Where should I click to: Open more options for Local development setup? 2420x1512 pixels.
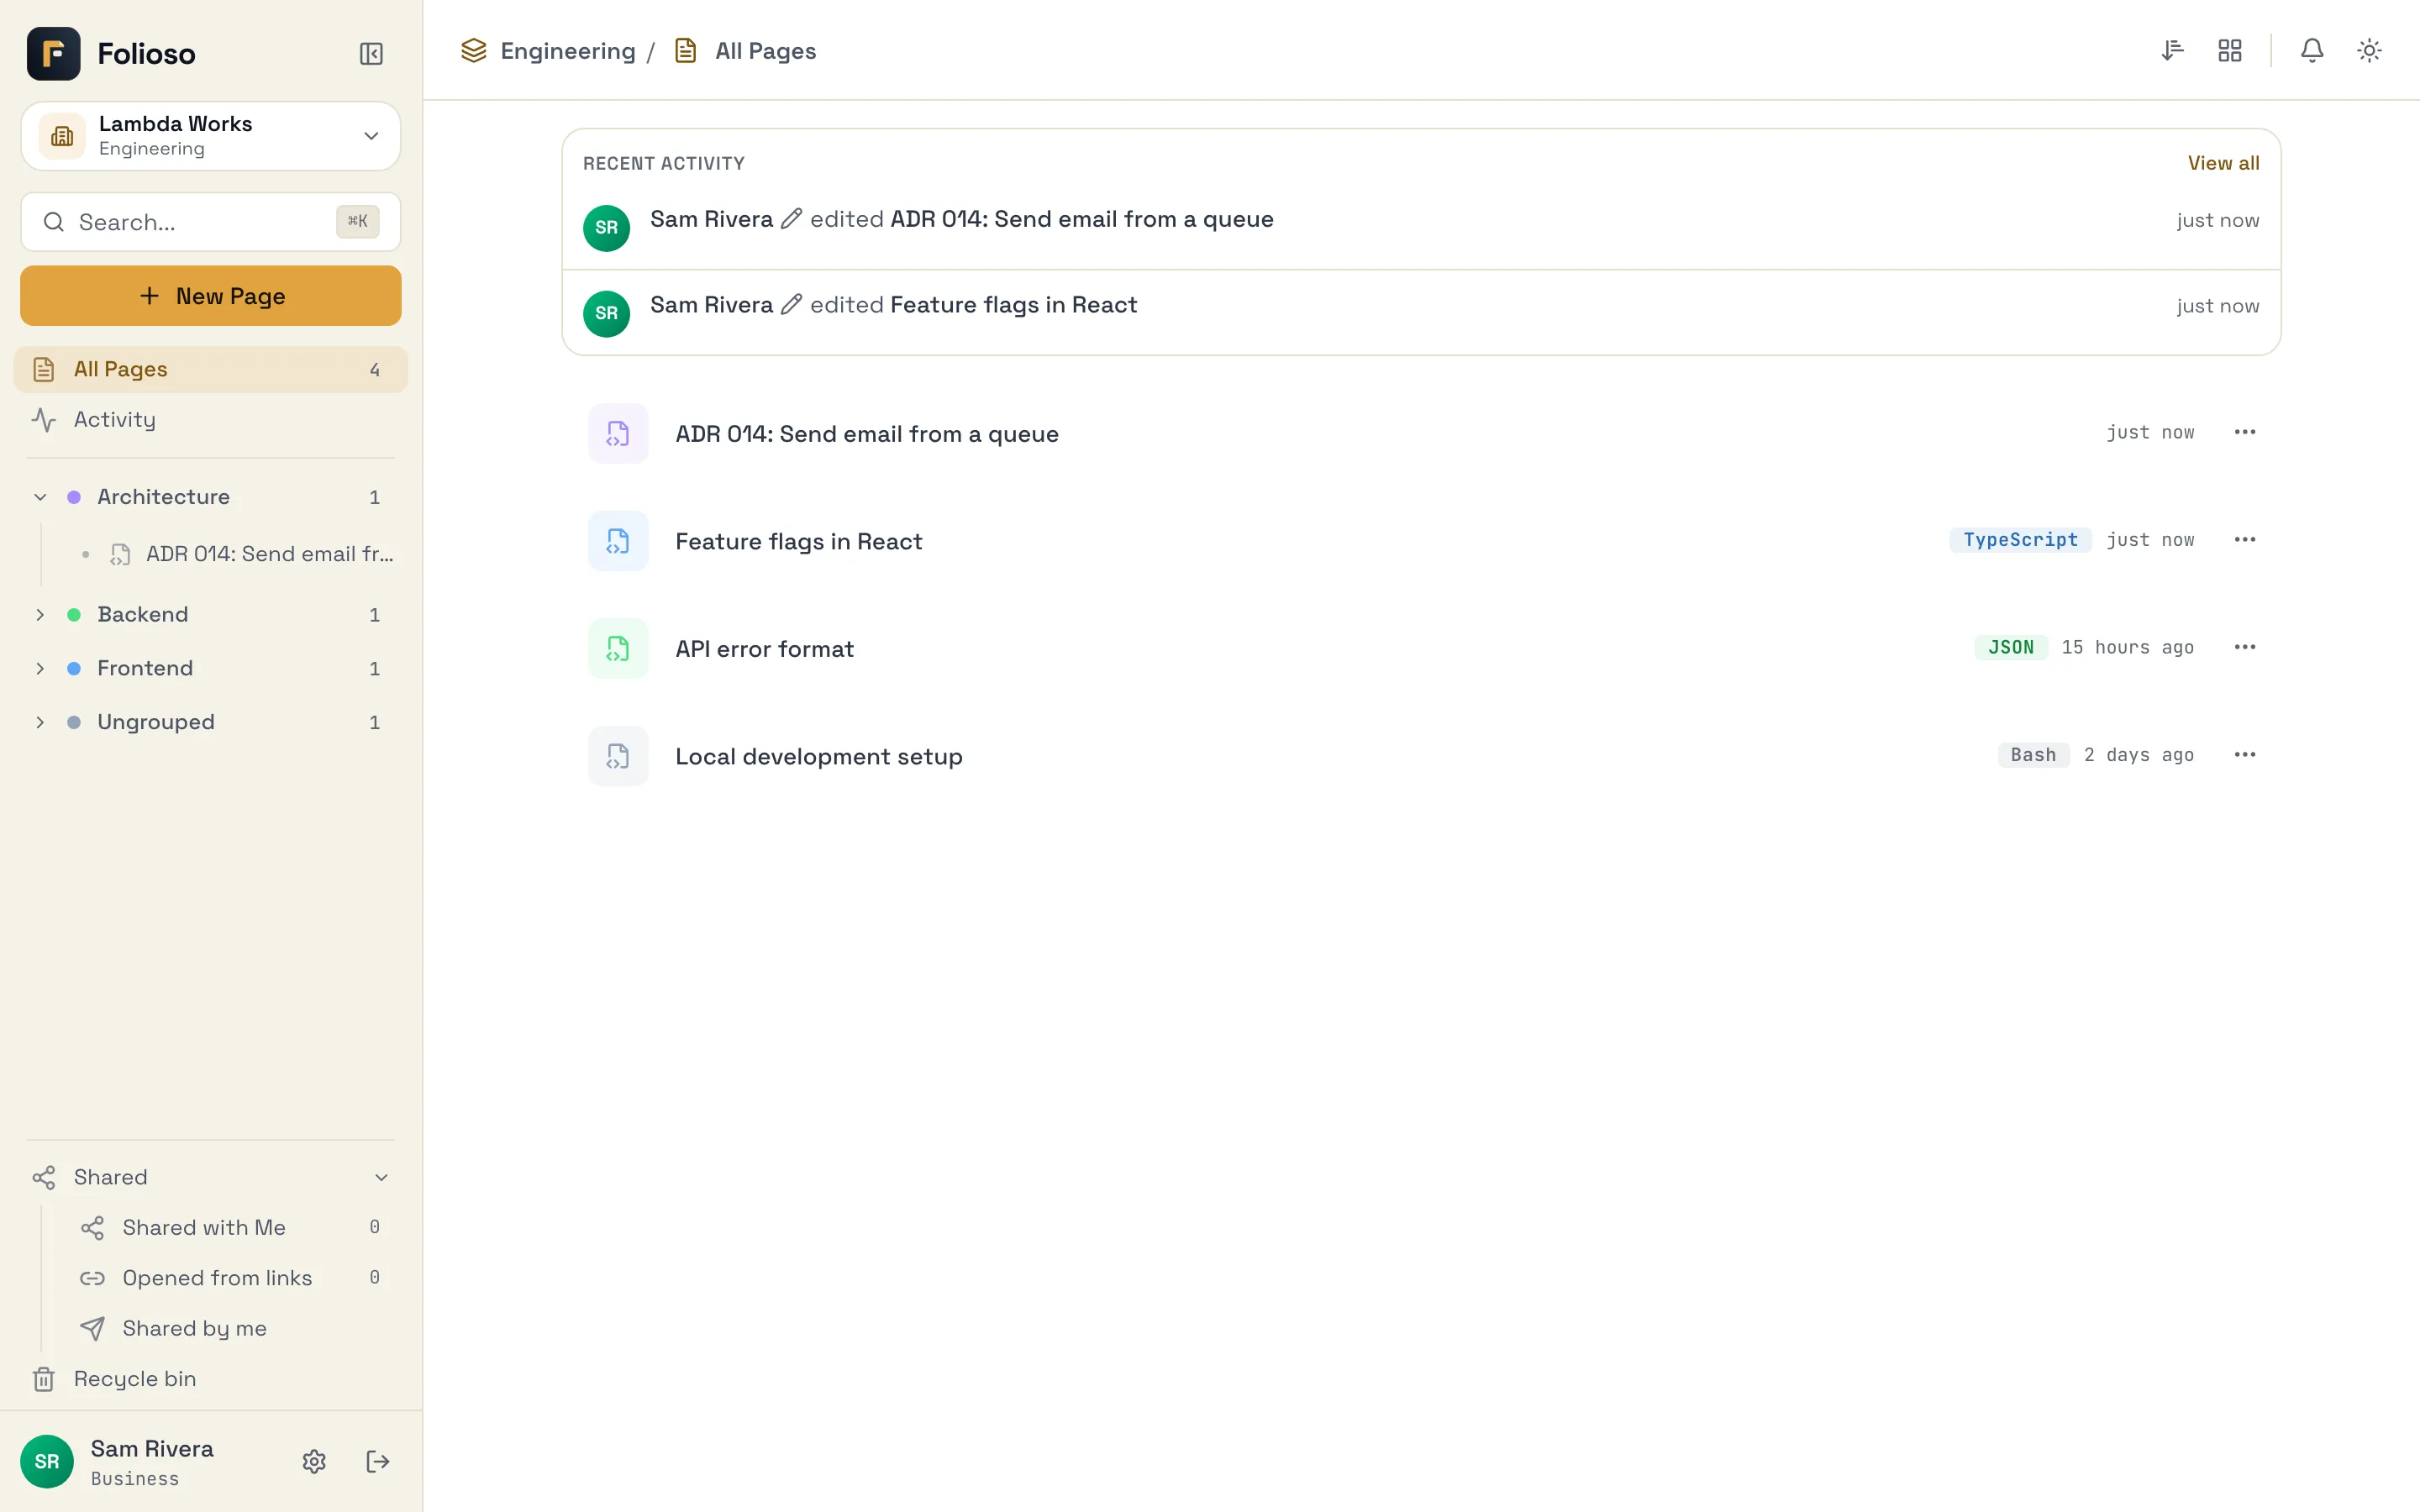2244,755
